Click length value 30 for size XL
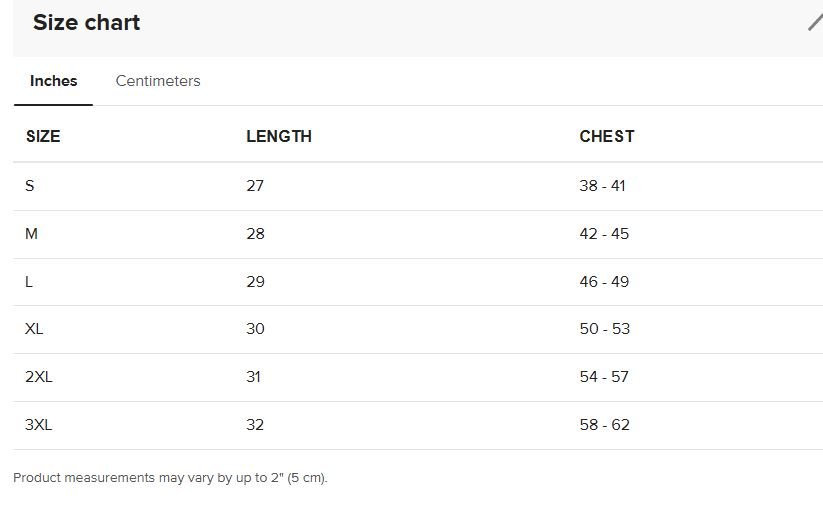The height and width of the screenshot is (507, 823). (255, 329)
